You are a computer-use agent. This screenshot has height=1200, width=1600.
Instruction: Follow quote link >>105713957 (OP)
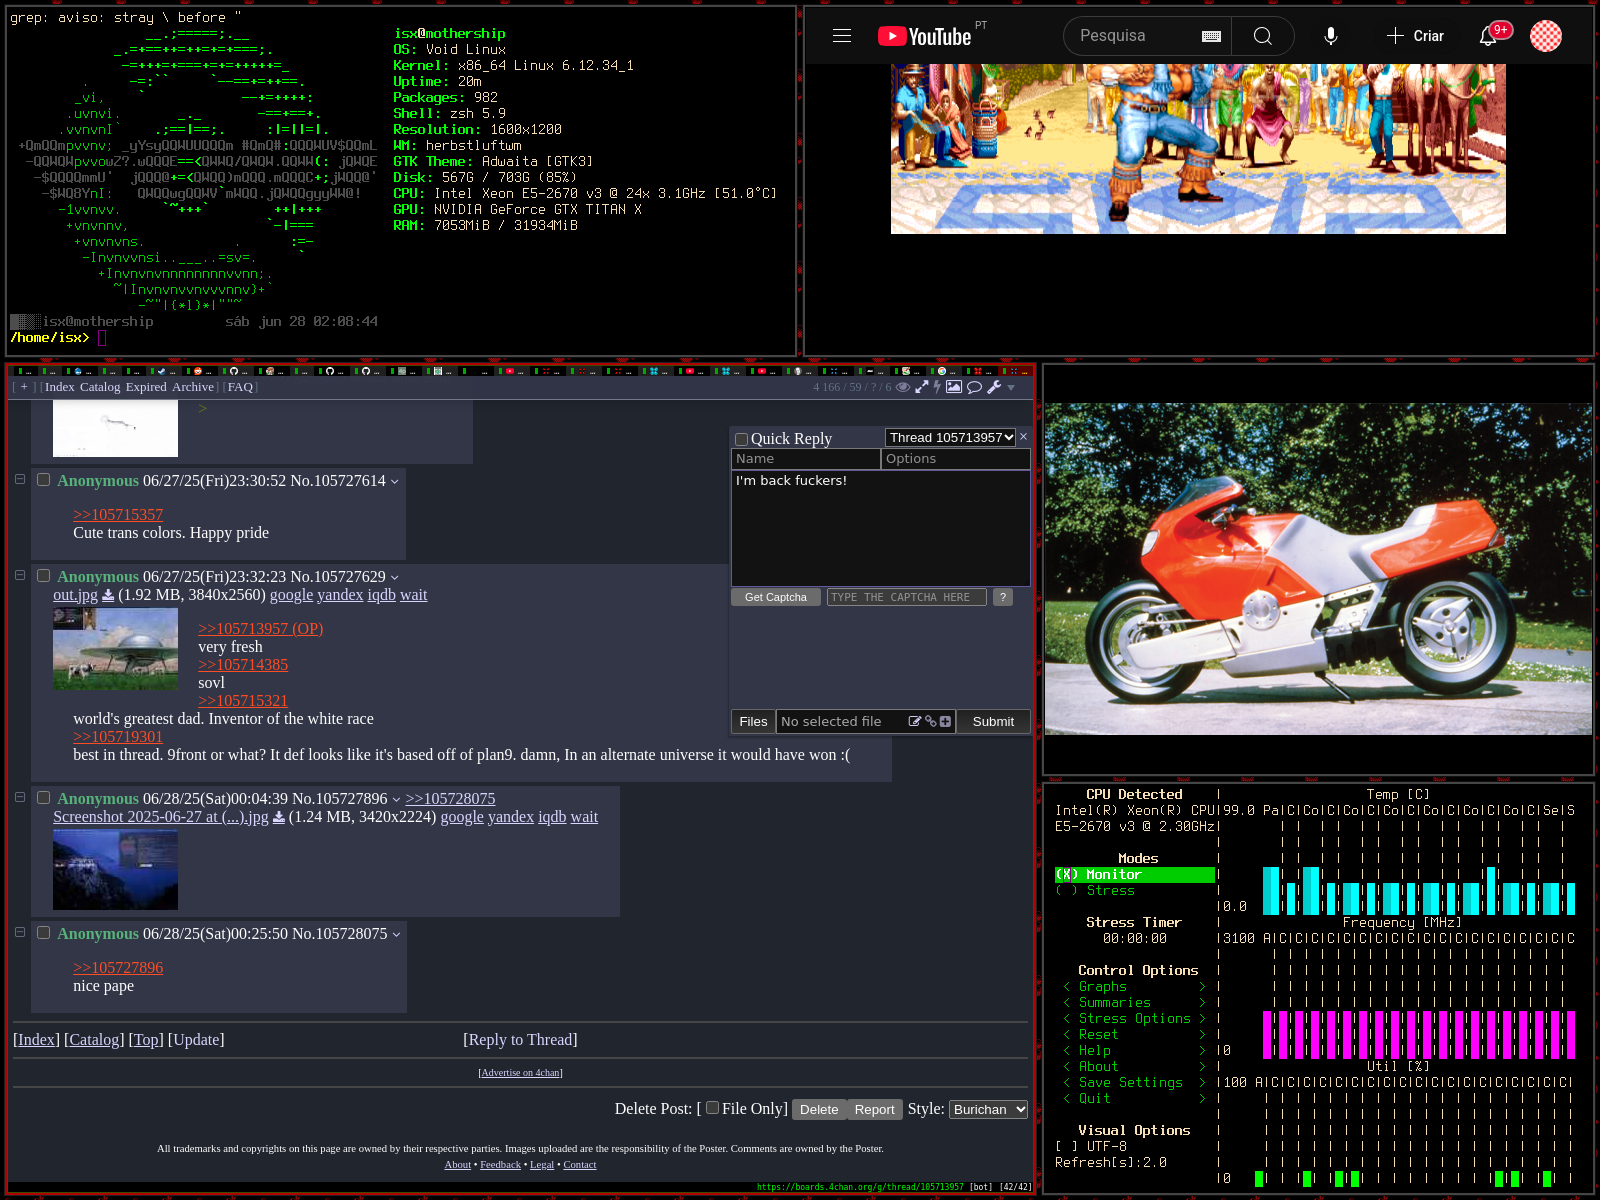tap(261, 629)
